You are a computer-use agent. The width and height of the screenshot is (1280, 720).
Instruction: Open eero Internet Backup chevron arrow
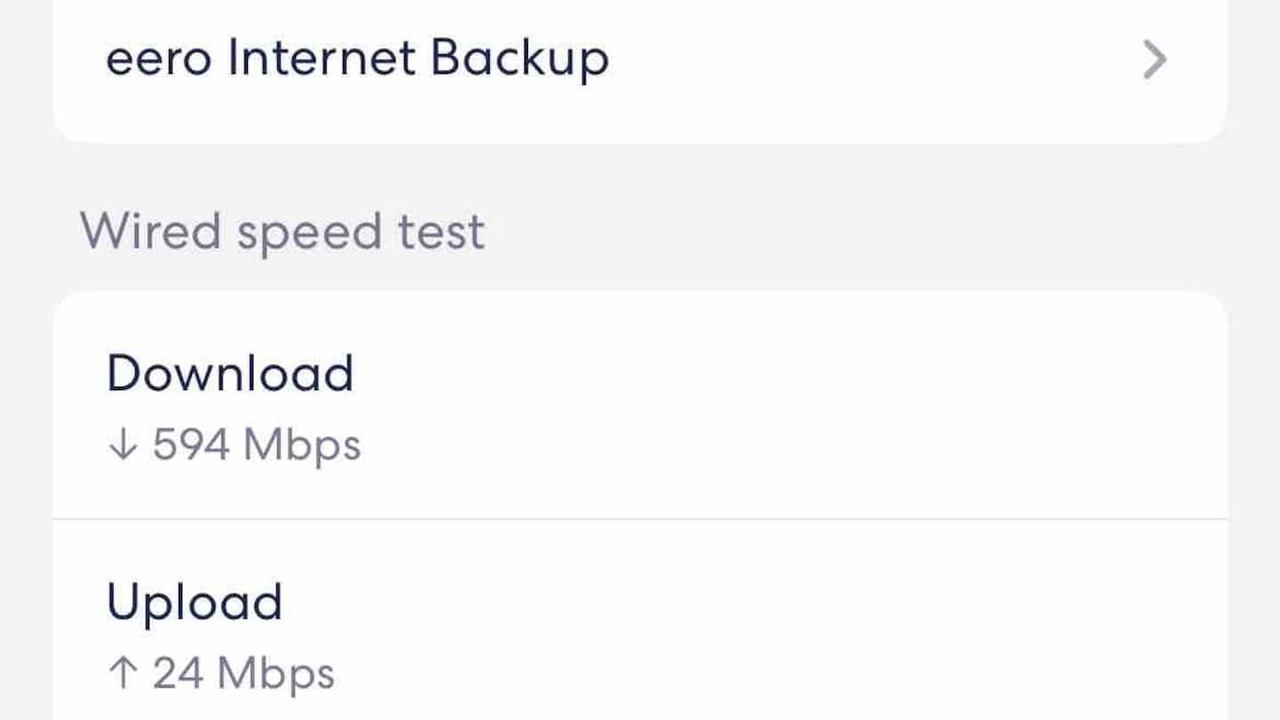click(x=1154, y=60)
